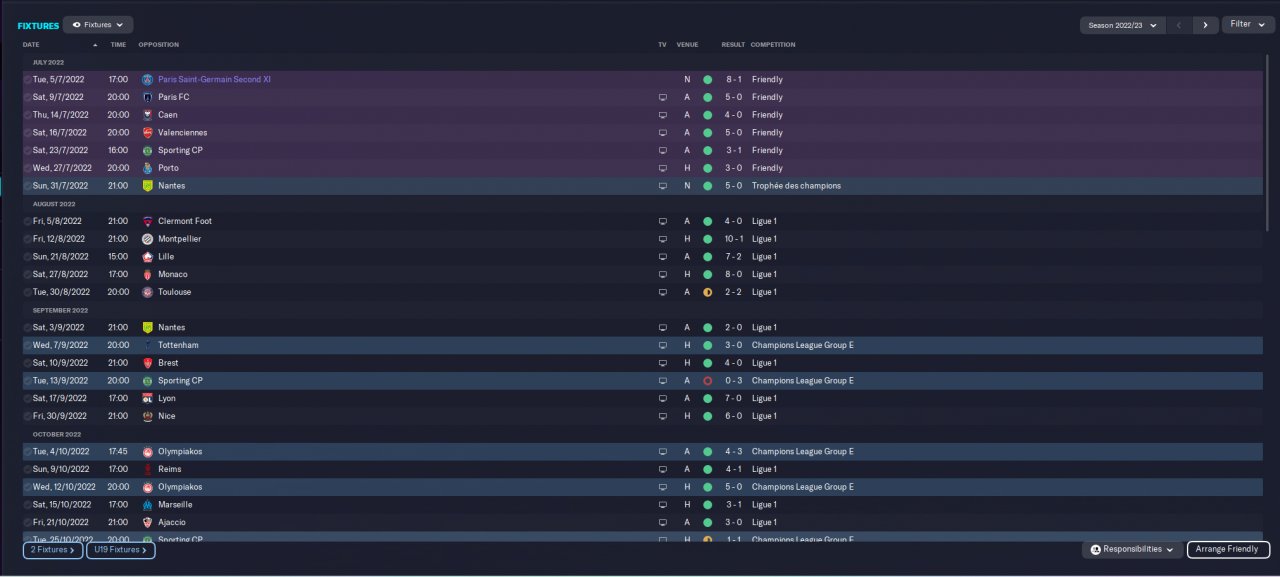Click the Marseille club crest icon

[x=147, y=504]
